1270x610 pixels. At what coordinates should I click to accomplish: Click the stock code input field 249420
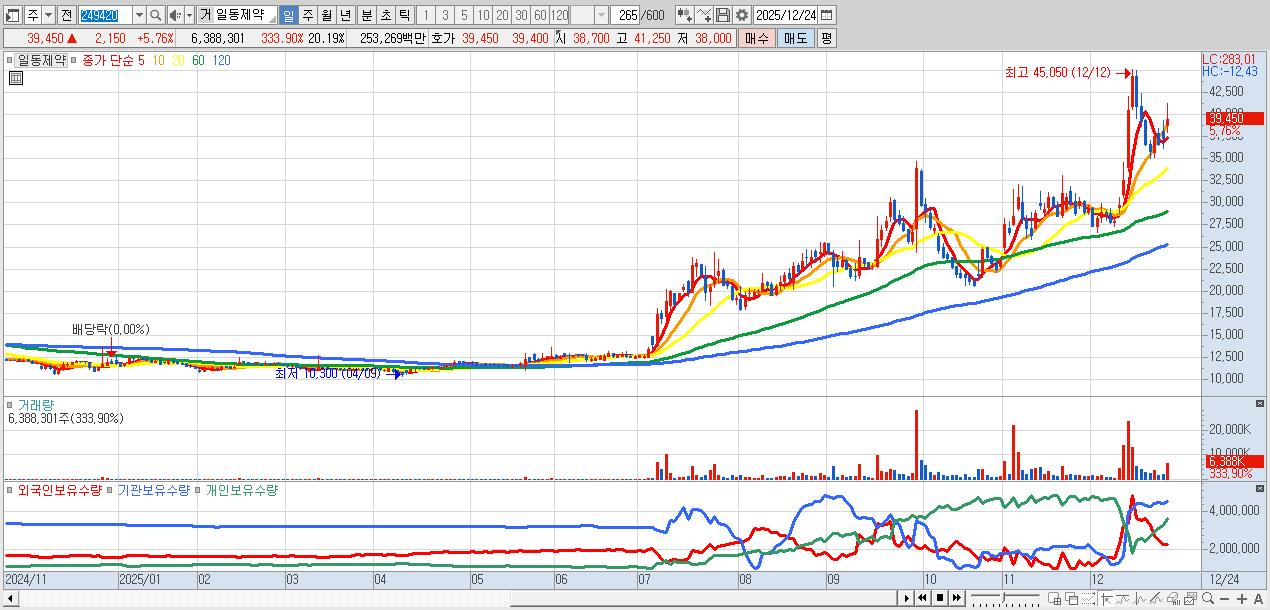pyautogui.click(x=105, y=15)
